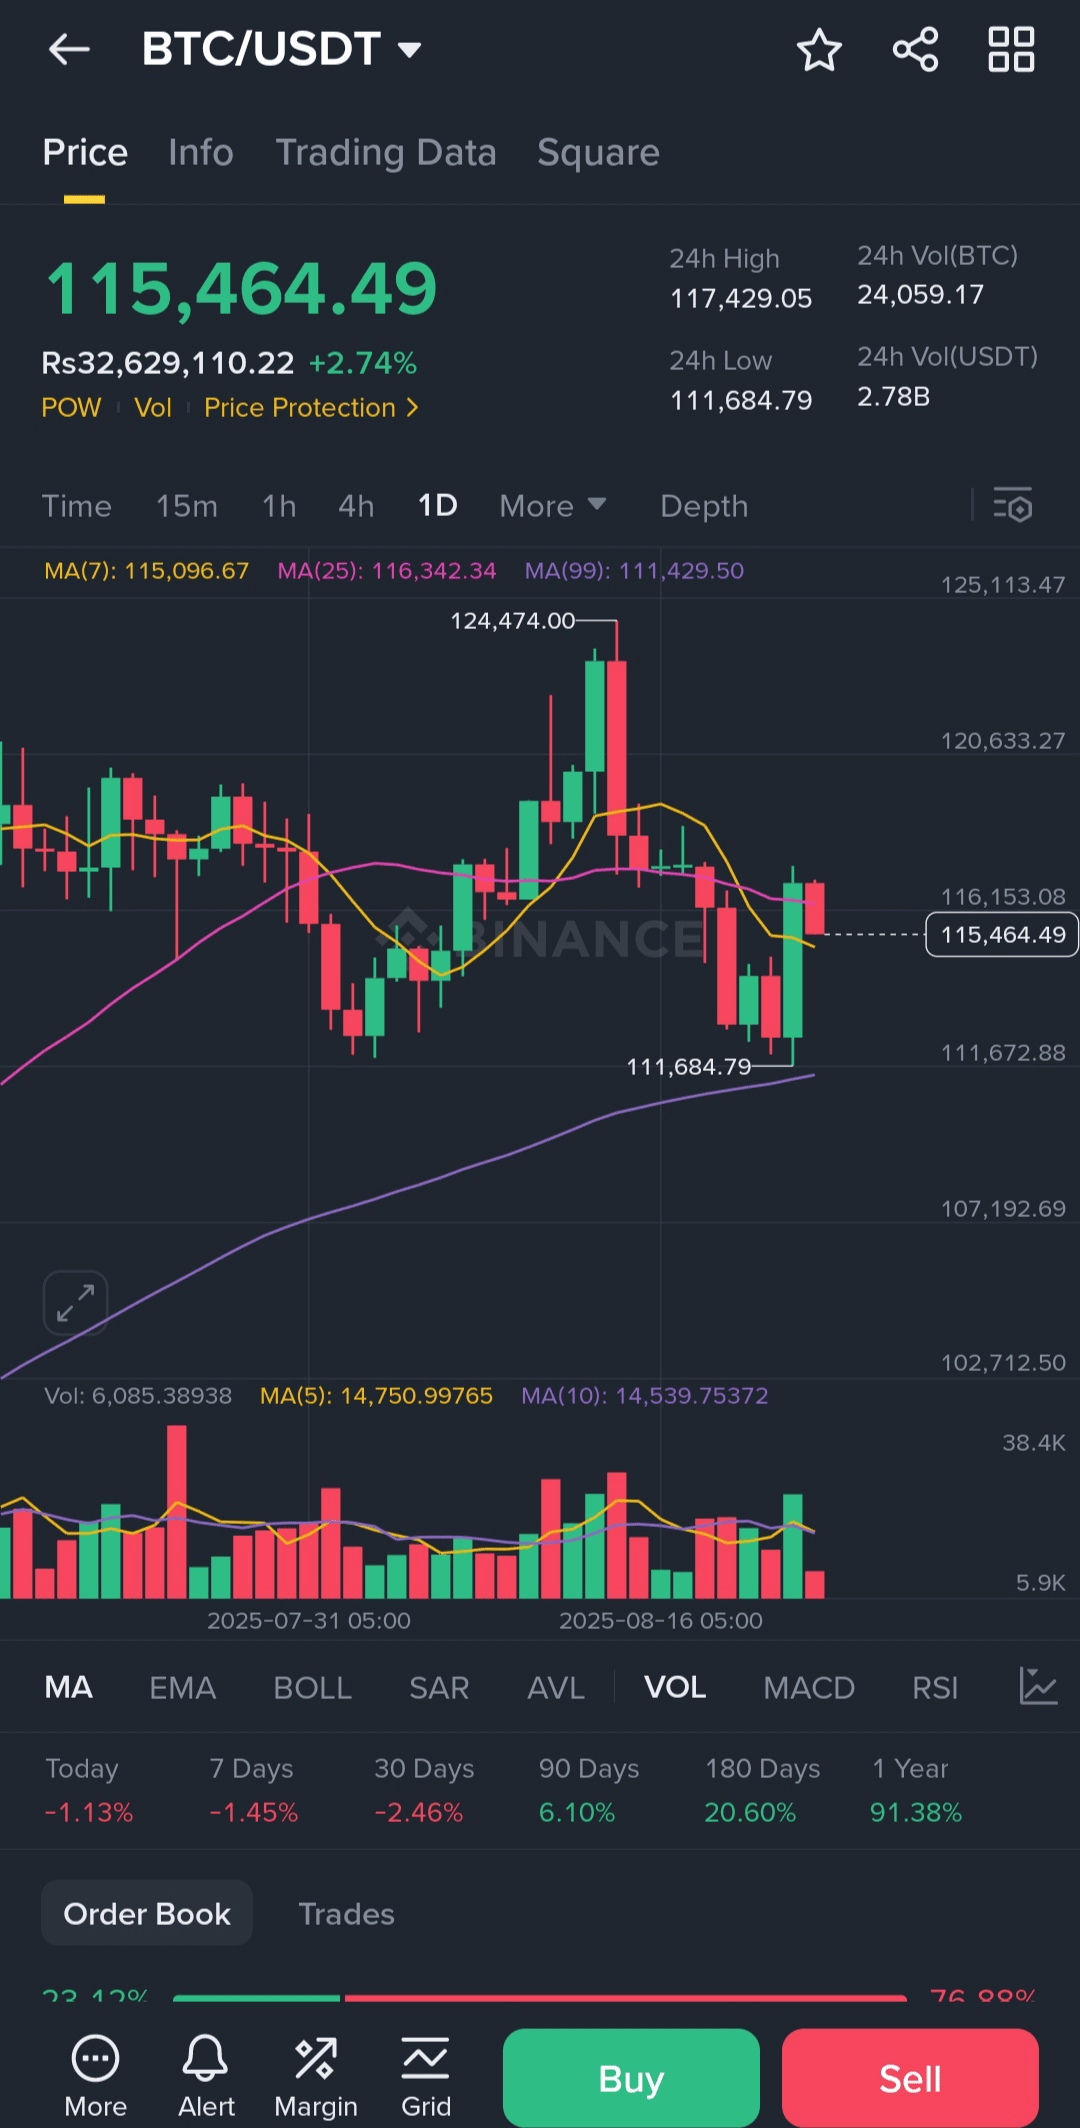Open the Alert bell
The image size is (1080, 2128).
click(x=206, y=2077)
